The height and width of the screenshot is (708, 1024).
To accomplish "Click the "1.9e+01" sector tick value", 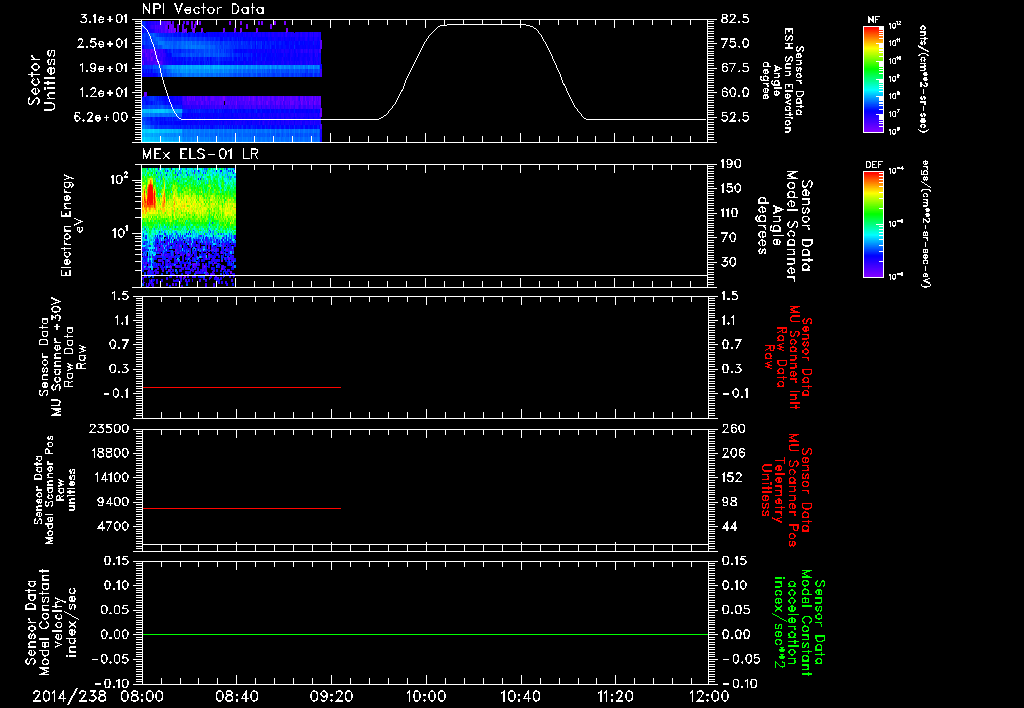I will (x=104, y=68).
